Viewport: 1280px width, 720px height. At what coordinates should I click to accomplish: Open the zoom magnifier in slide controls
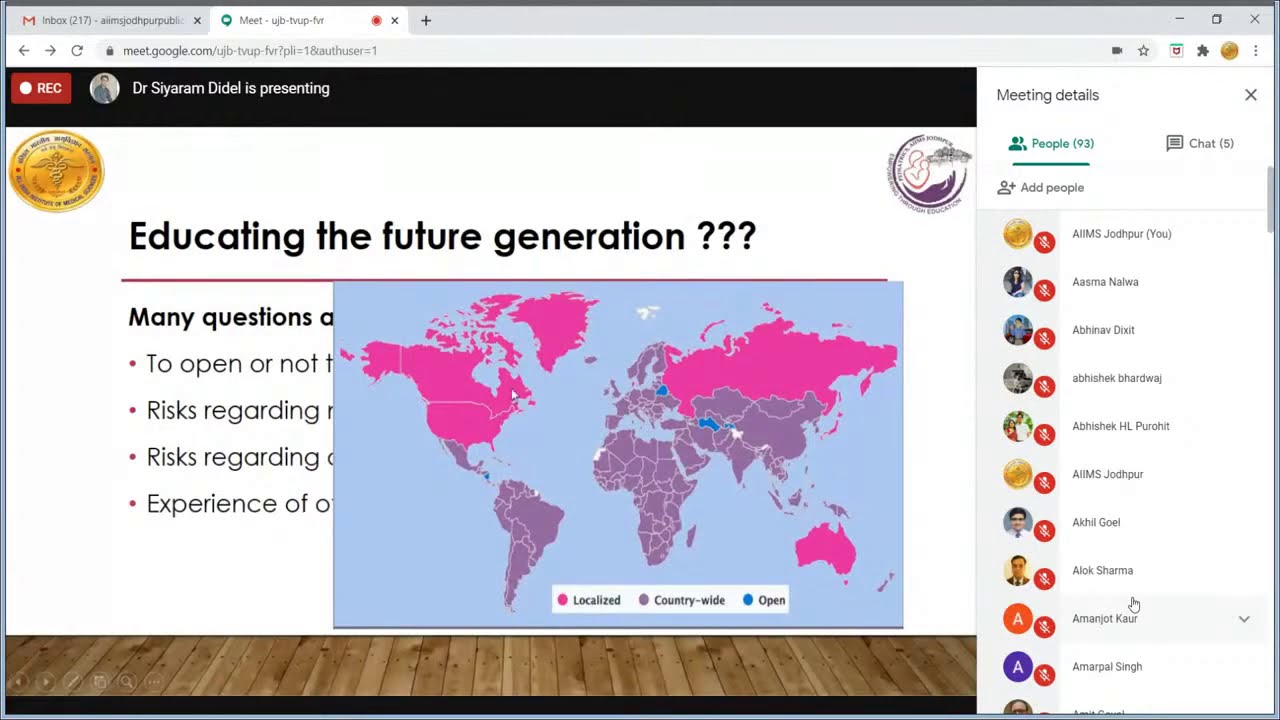click(126, 682)
